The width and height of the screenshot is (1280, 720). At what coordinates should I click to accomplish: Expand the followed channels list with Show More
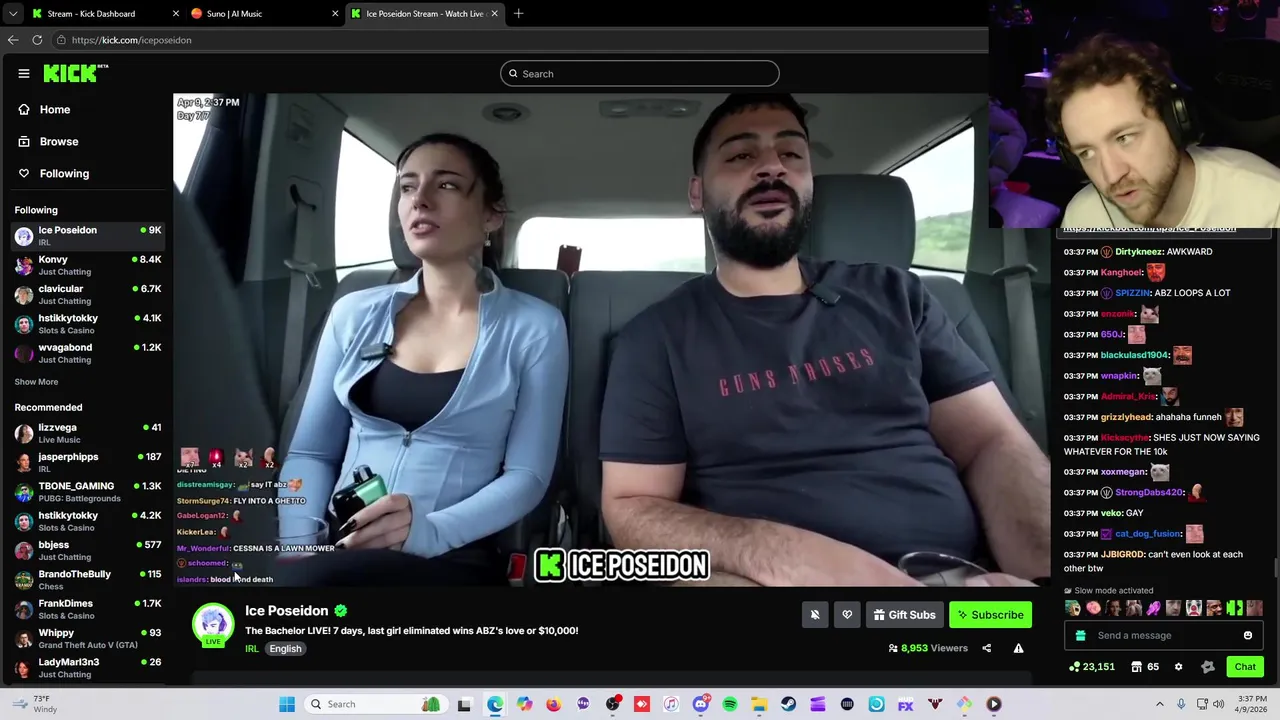point(36,382)
